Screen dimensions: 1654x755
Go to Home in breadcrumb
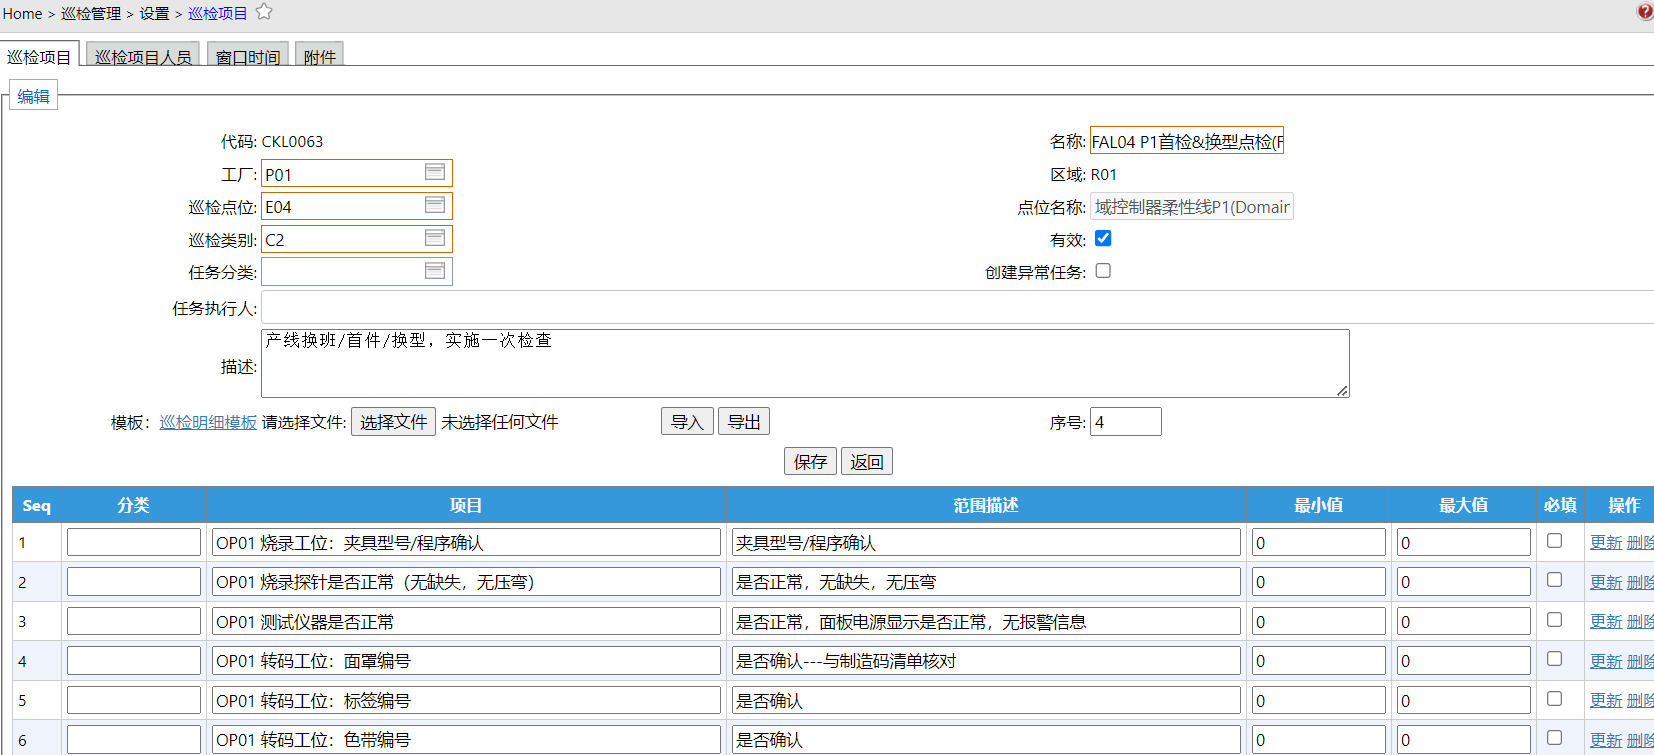click(x=22, y=14)
